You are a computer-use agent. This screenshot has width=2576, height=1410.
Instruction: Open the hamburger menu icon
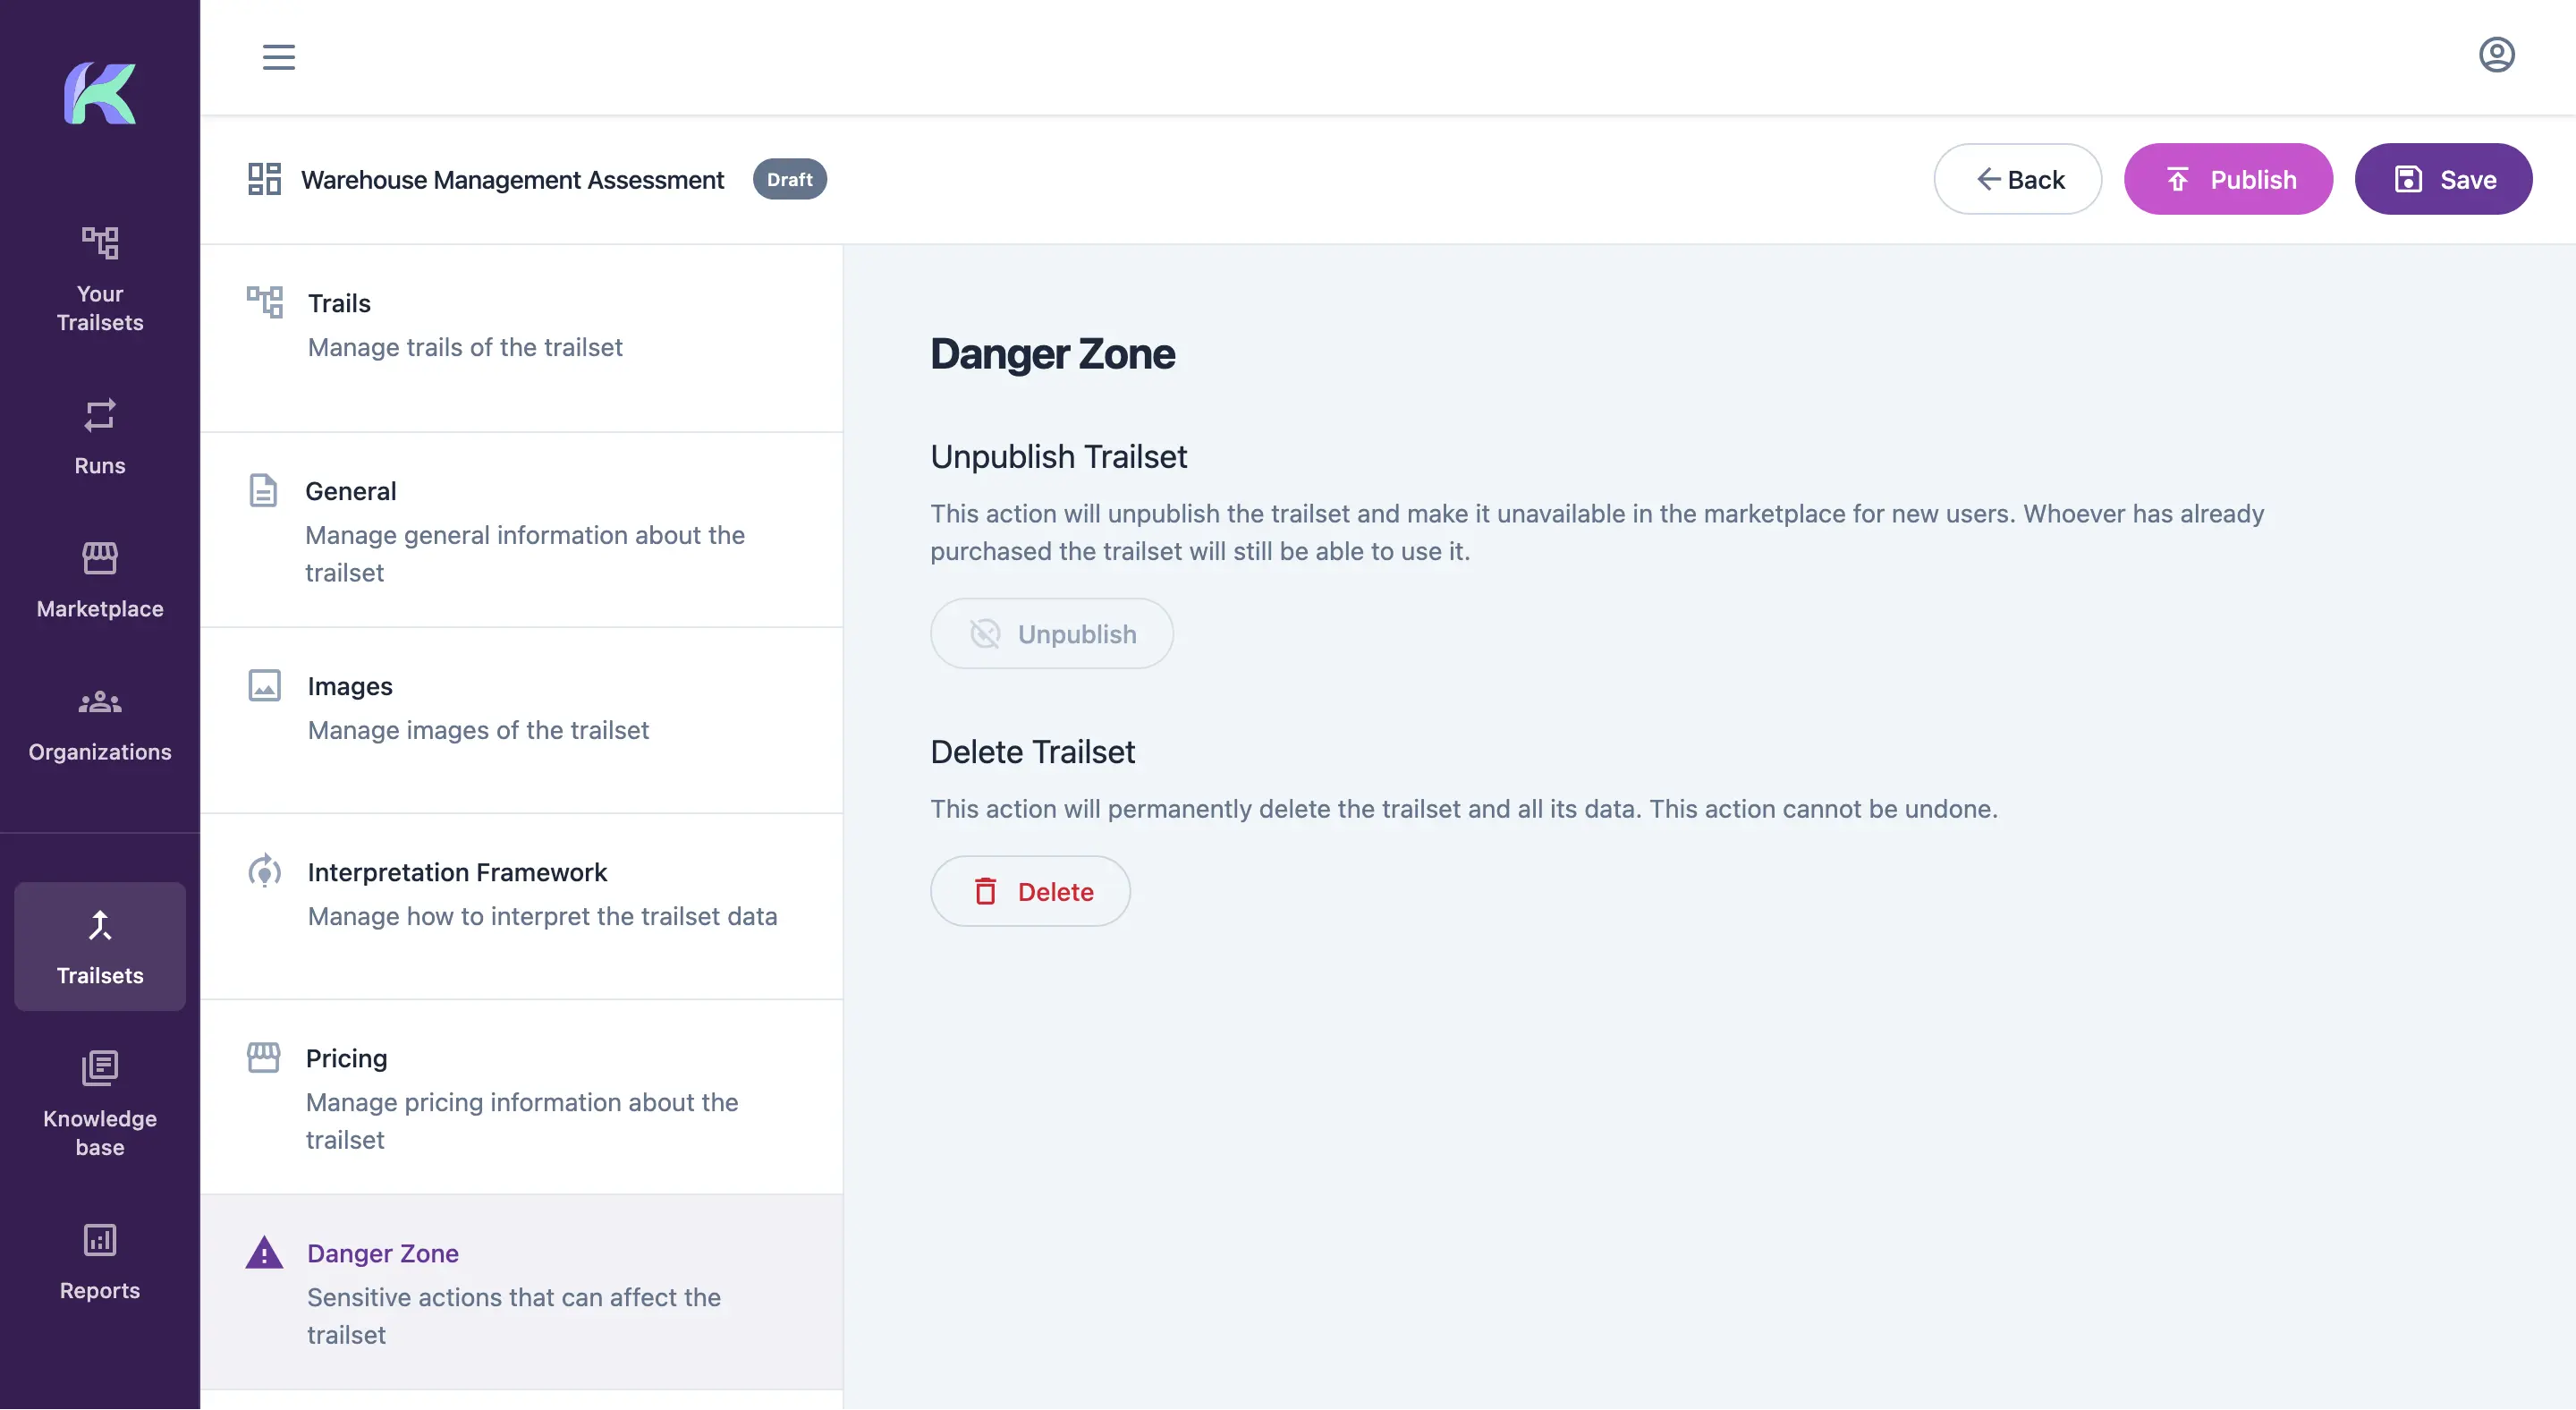pos(279,57)
